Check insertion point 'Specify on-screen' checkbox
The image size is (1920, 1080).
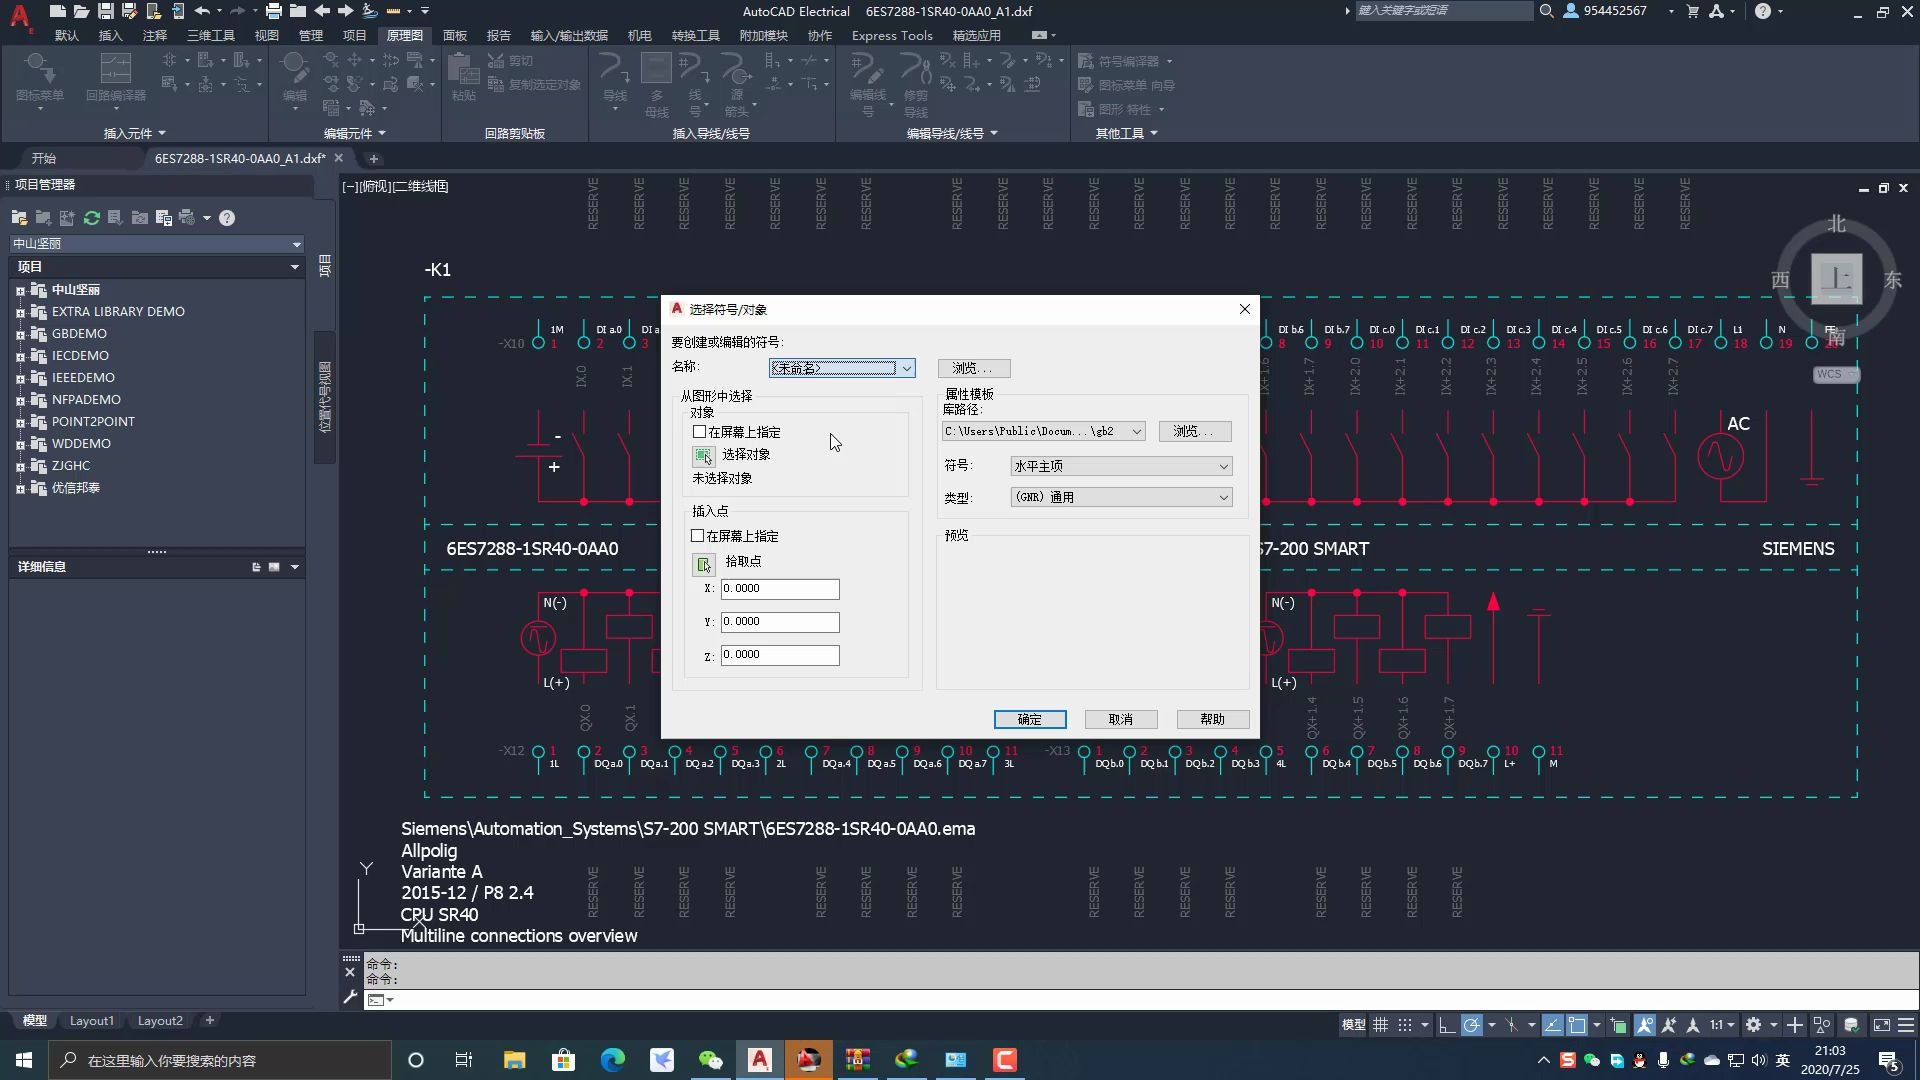pyautogui.click(x=698, y=536)
